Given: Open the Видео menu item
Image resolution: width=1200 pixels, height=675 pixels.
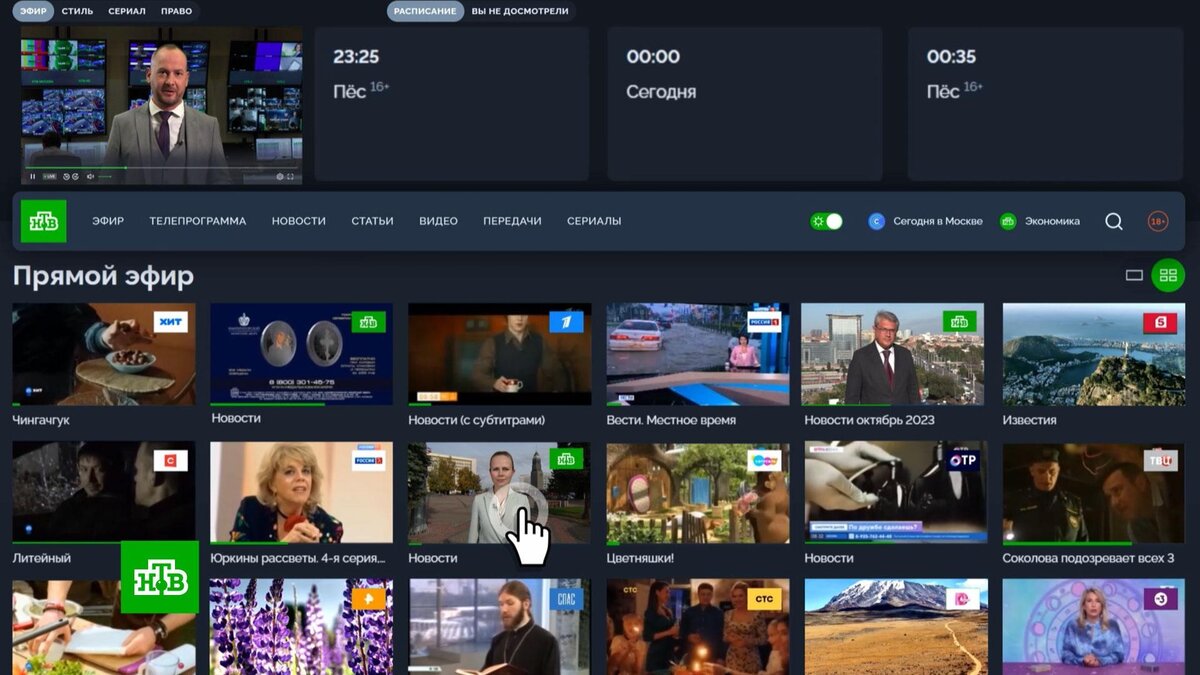Looking at the screenshot, I should [x=438, y=221].
